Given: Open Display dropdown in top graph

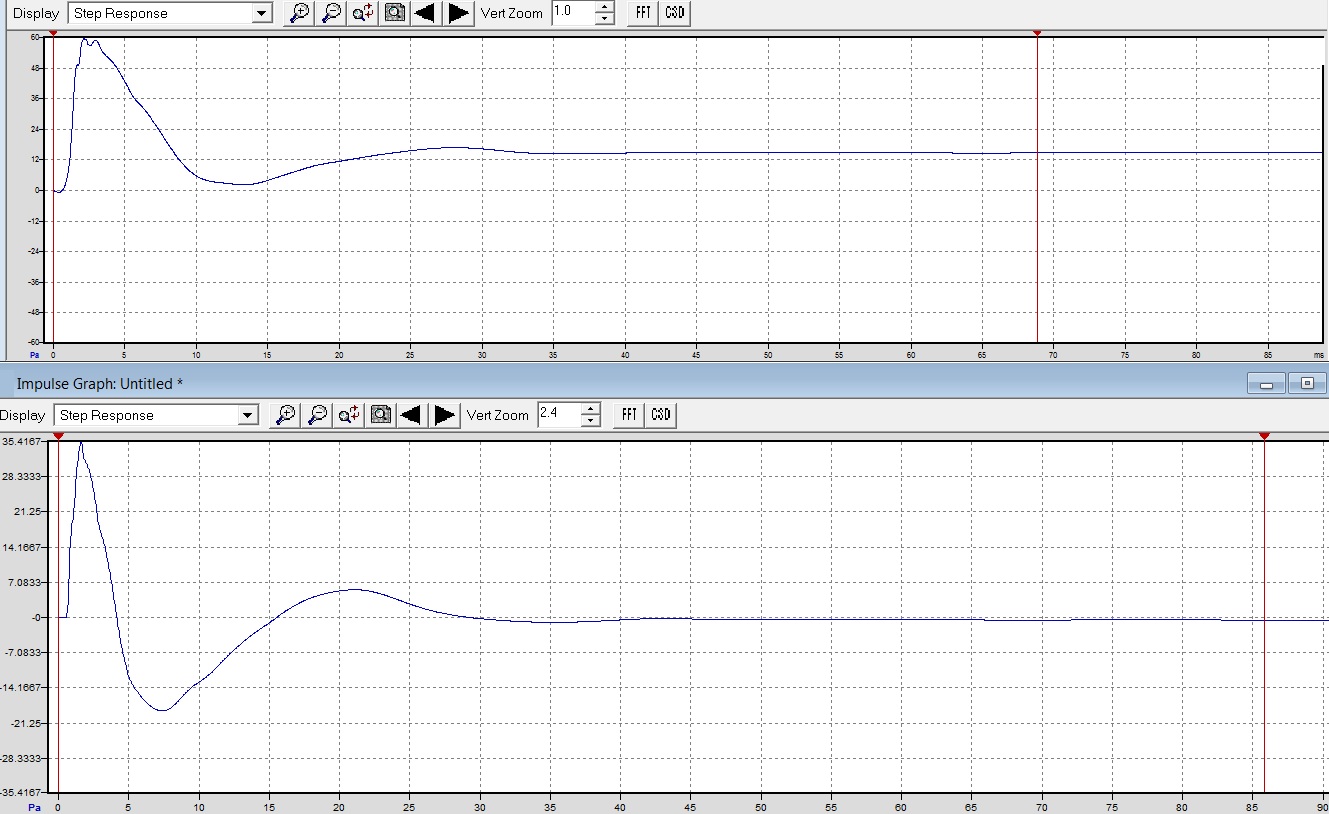Looking at the screenshot, I should tap(262, 14).
